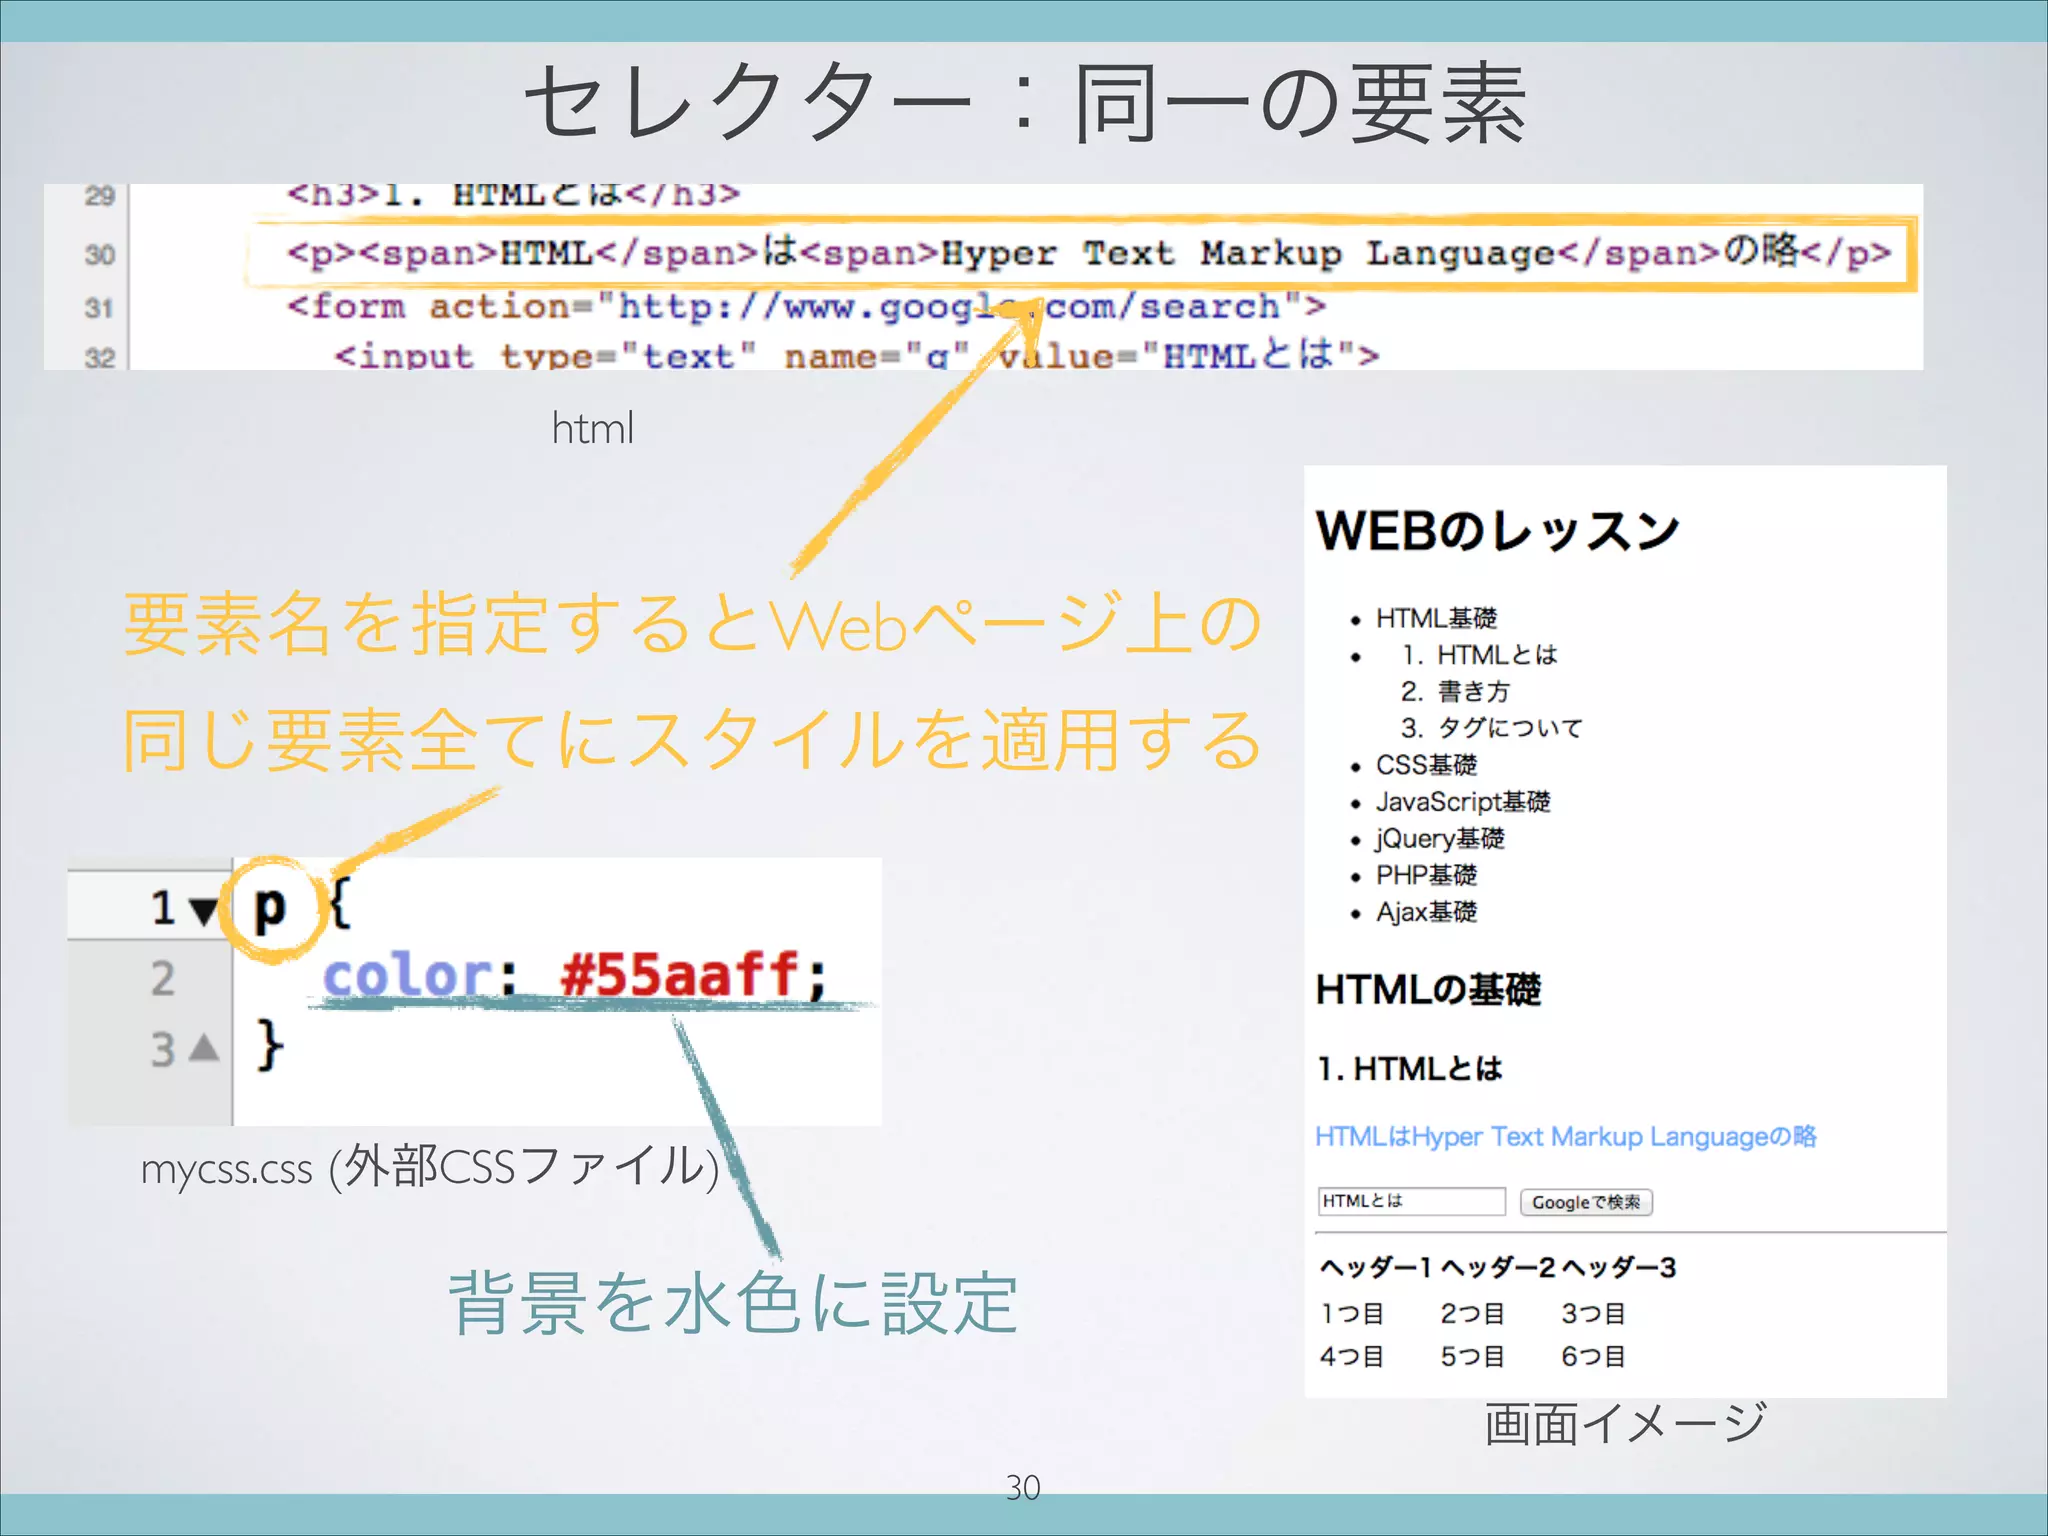Click table cell 3つ目
The width and height of the screenshot is (2048, 1536).
coord(1593,1313)
